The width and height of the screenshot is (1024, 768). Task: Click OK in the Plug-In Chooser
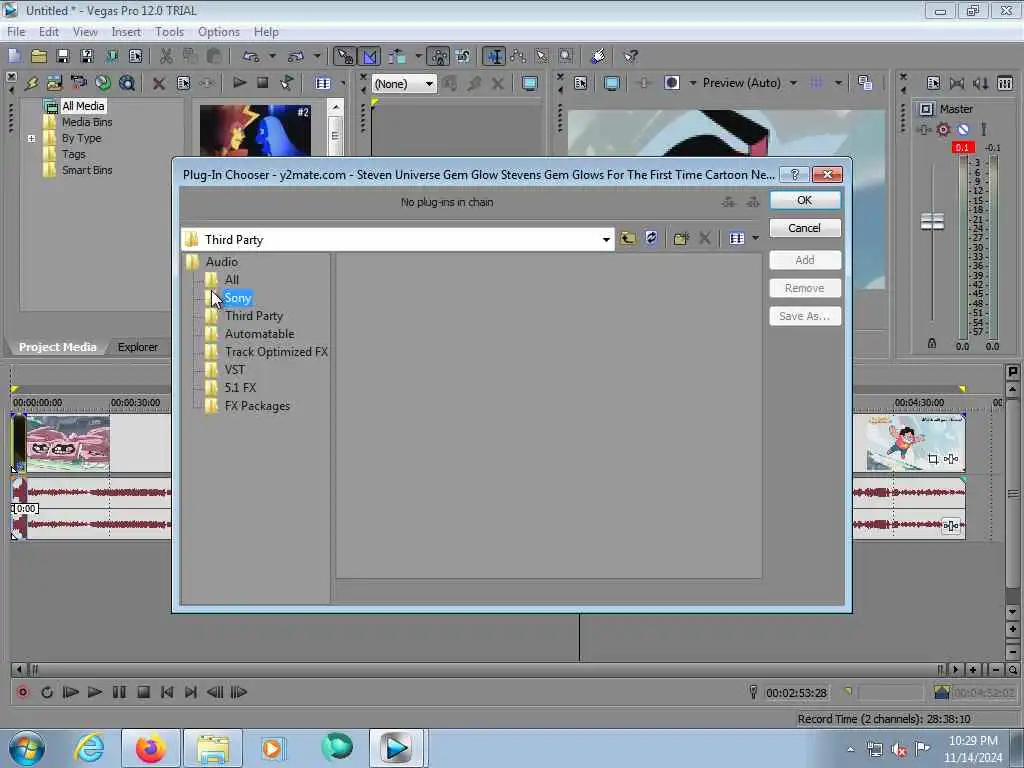(805, 200)
